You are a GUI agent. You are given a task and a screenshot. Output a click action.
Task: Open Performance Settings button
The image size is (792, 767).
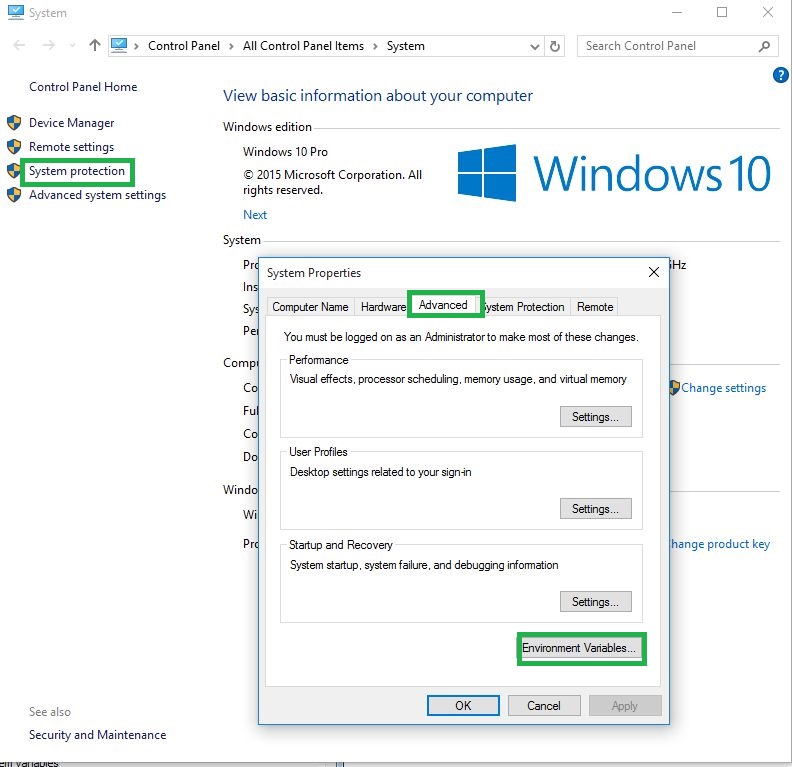pos(596,417)
